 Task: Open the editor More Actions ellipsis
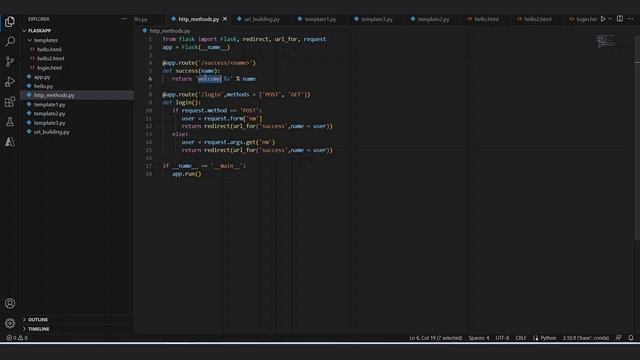631,19
